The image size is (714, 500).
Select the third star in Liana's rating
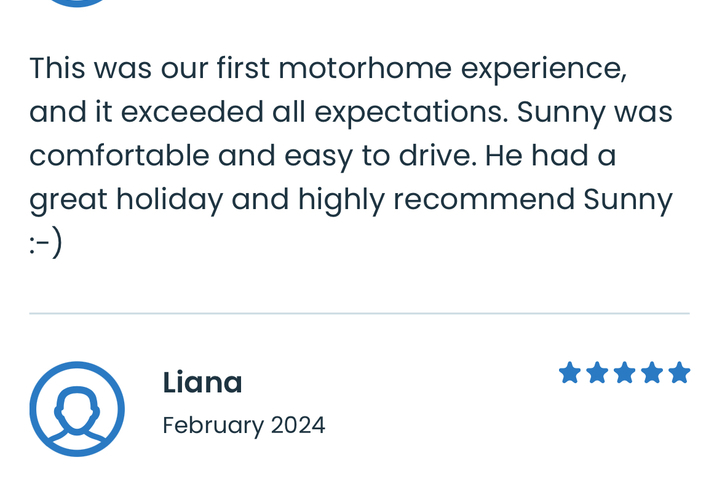624,372
